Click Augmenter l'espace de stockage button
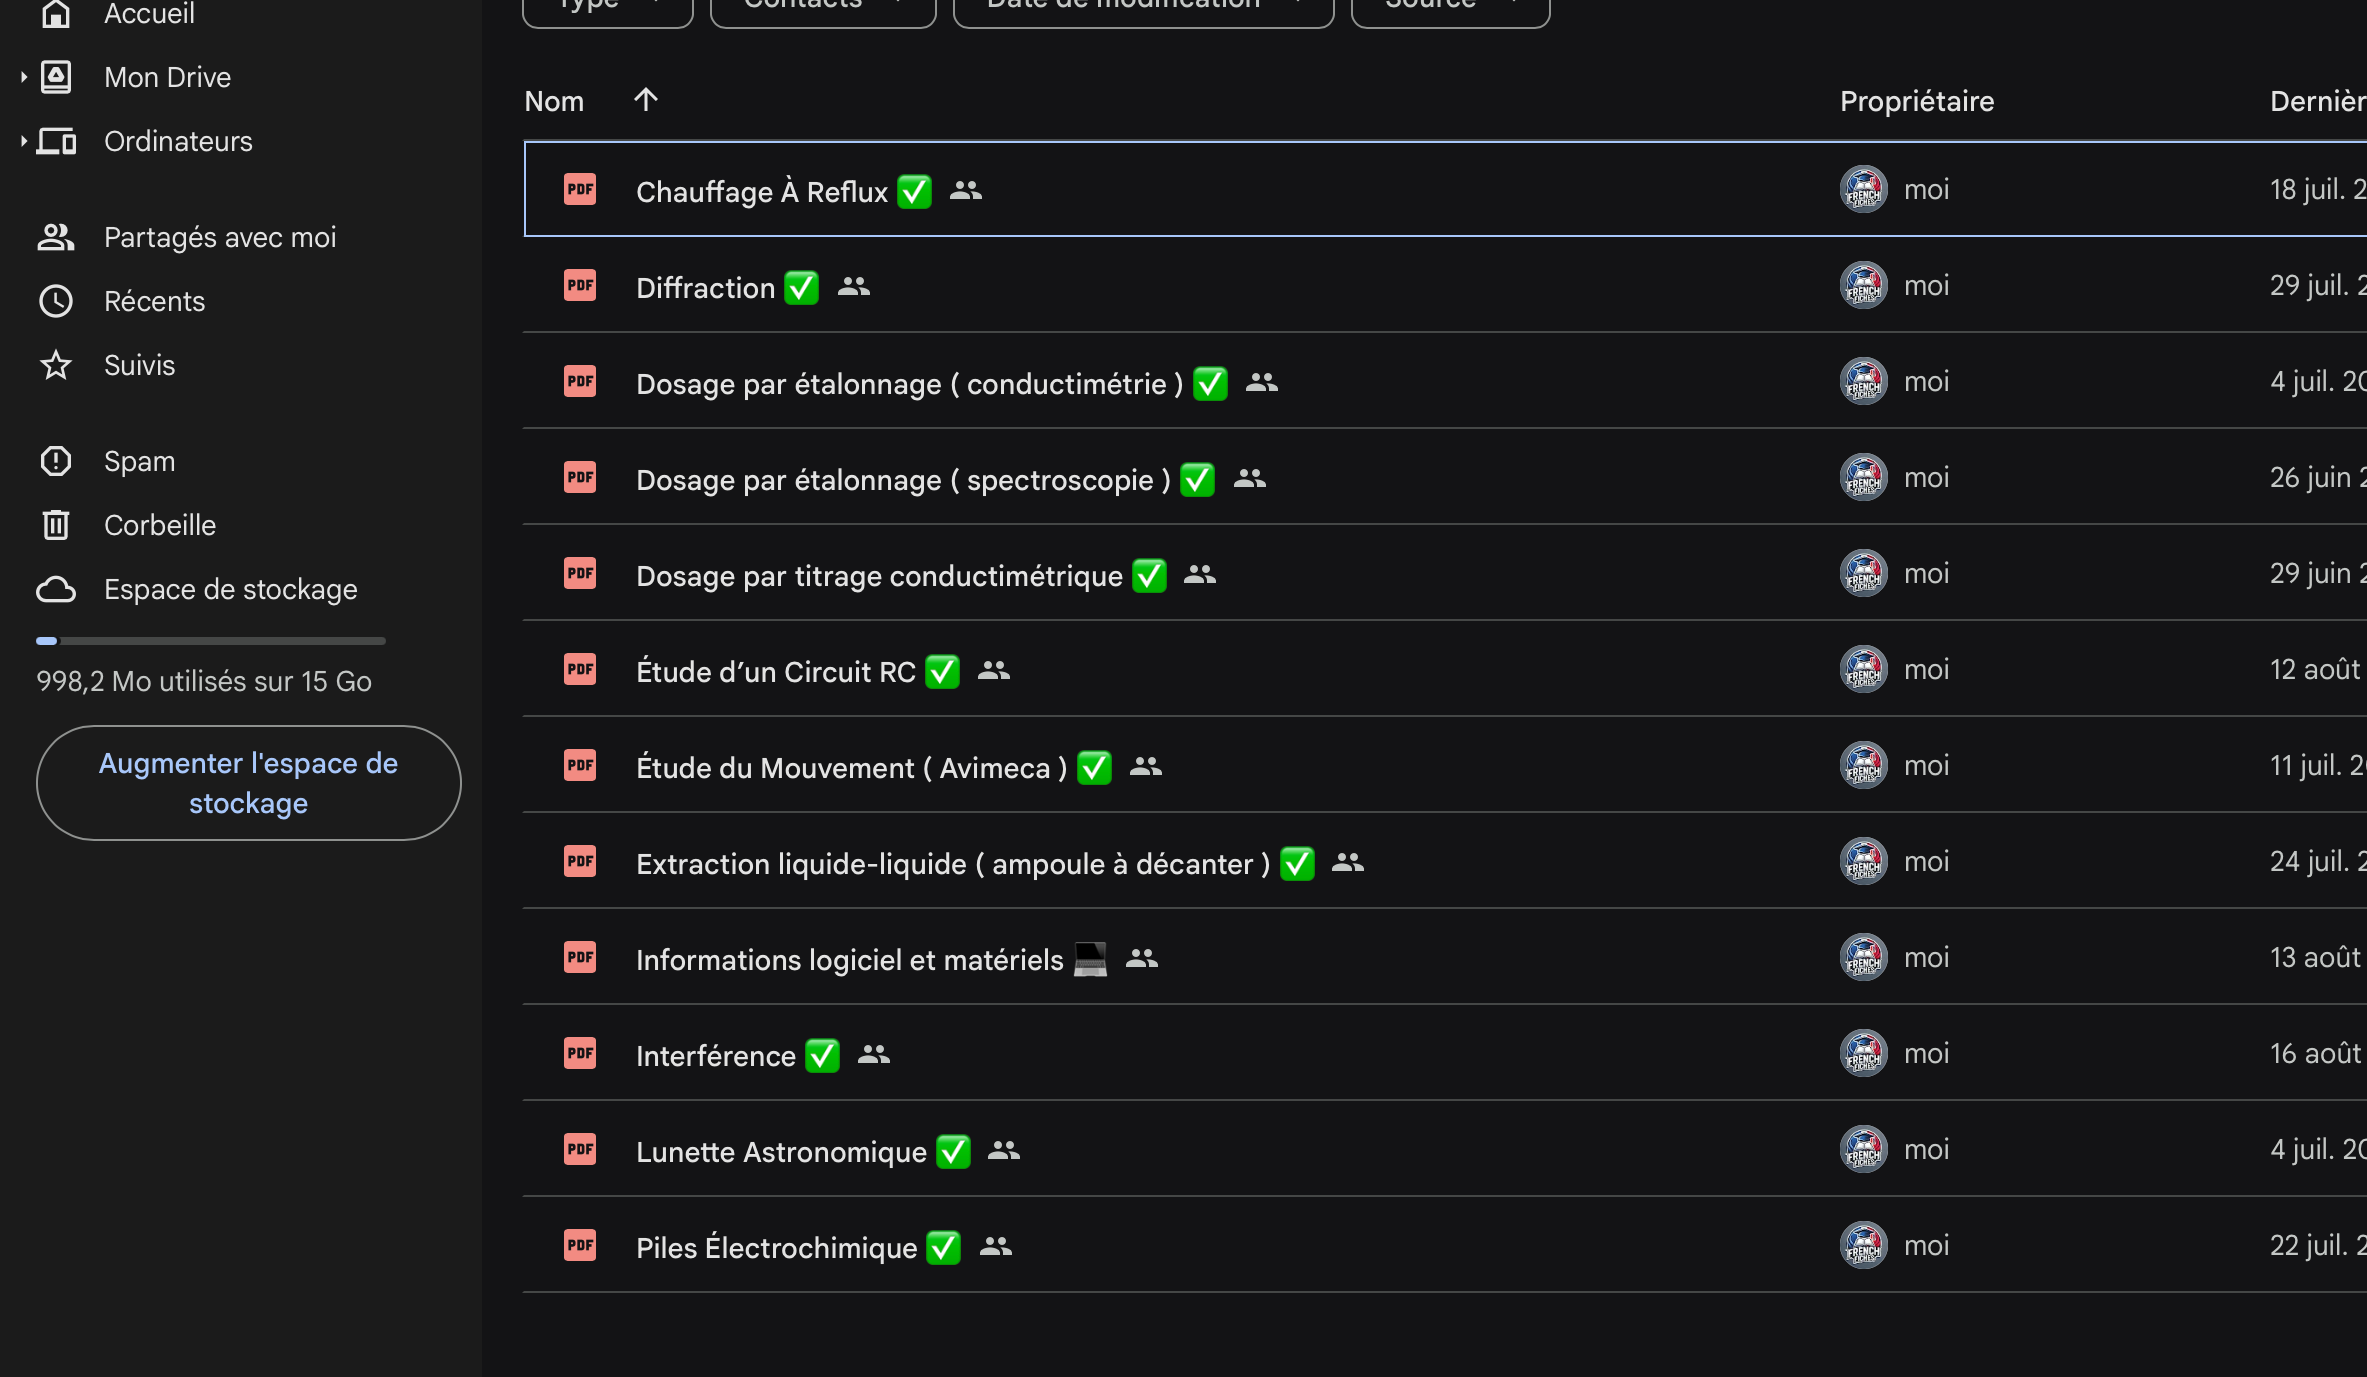Screen dimensions: 2367x1377 (x=248, y=783)
